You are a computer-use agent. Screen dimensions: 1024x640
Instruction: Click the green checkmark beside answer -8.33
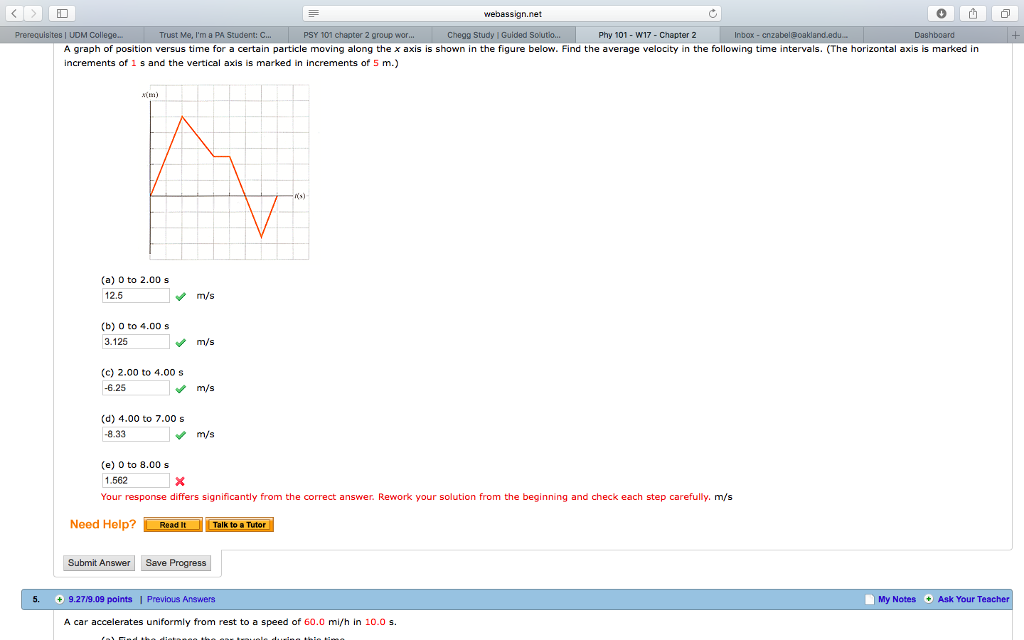coord(181,434)
